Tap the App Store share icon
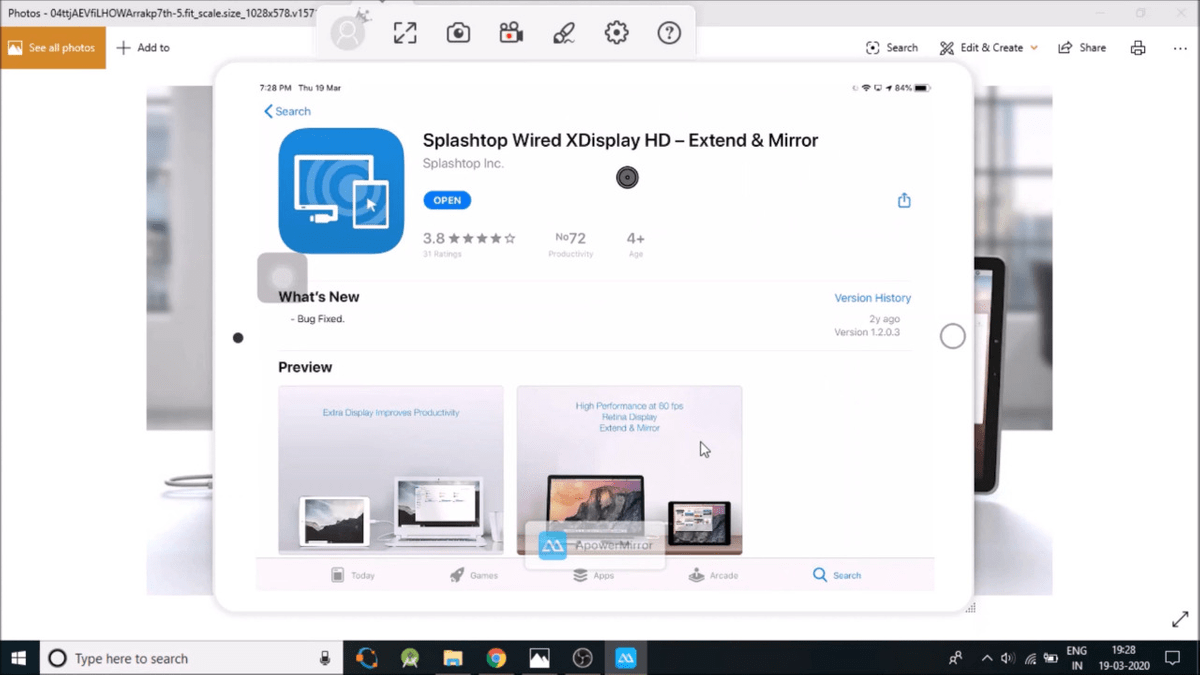This screenshot has width=1200, height=675. click(904, 201)
